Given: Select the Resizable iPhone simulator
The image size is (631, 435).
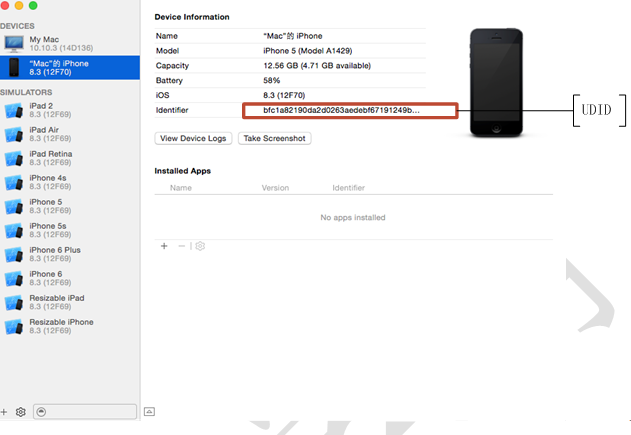Looking at the screenshot, I should coord(70,326).
